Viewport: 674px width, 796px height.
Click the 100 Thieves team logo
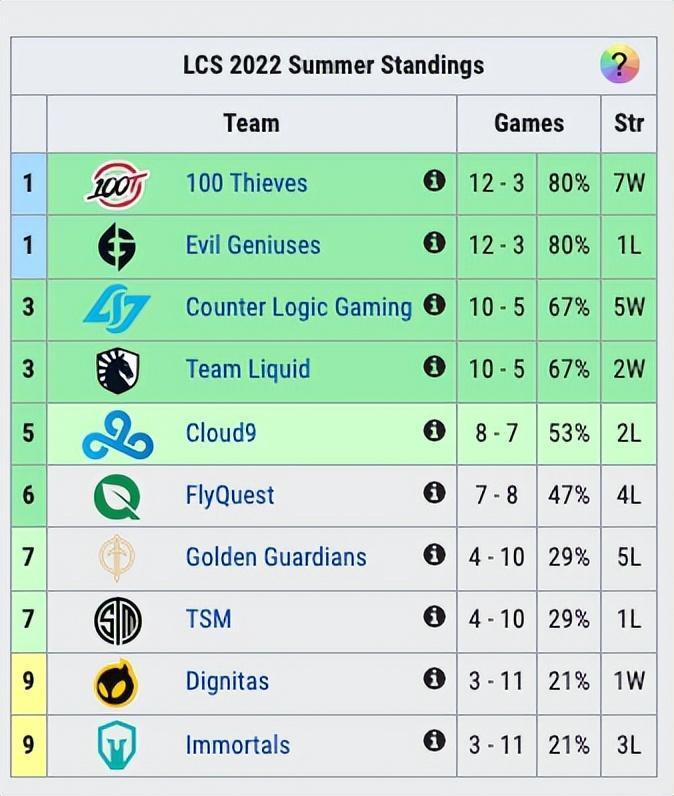click(117, 184)
